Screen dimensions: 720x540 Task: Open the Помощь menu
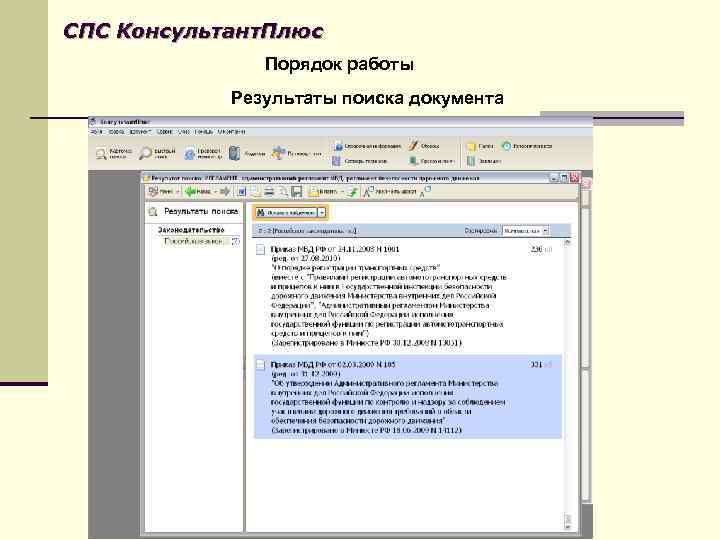click(203, 131)
